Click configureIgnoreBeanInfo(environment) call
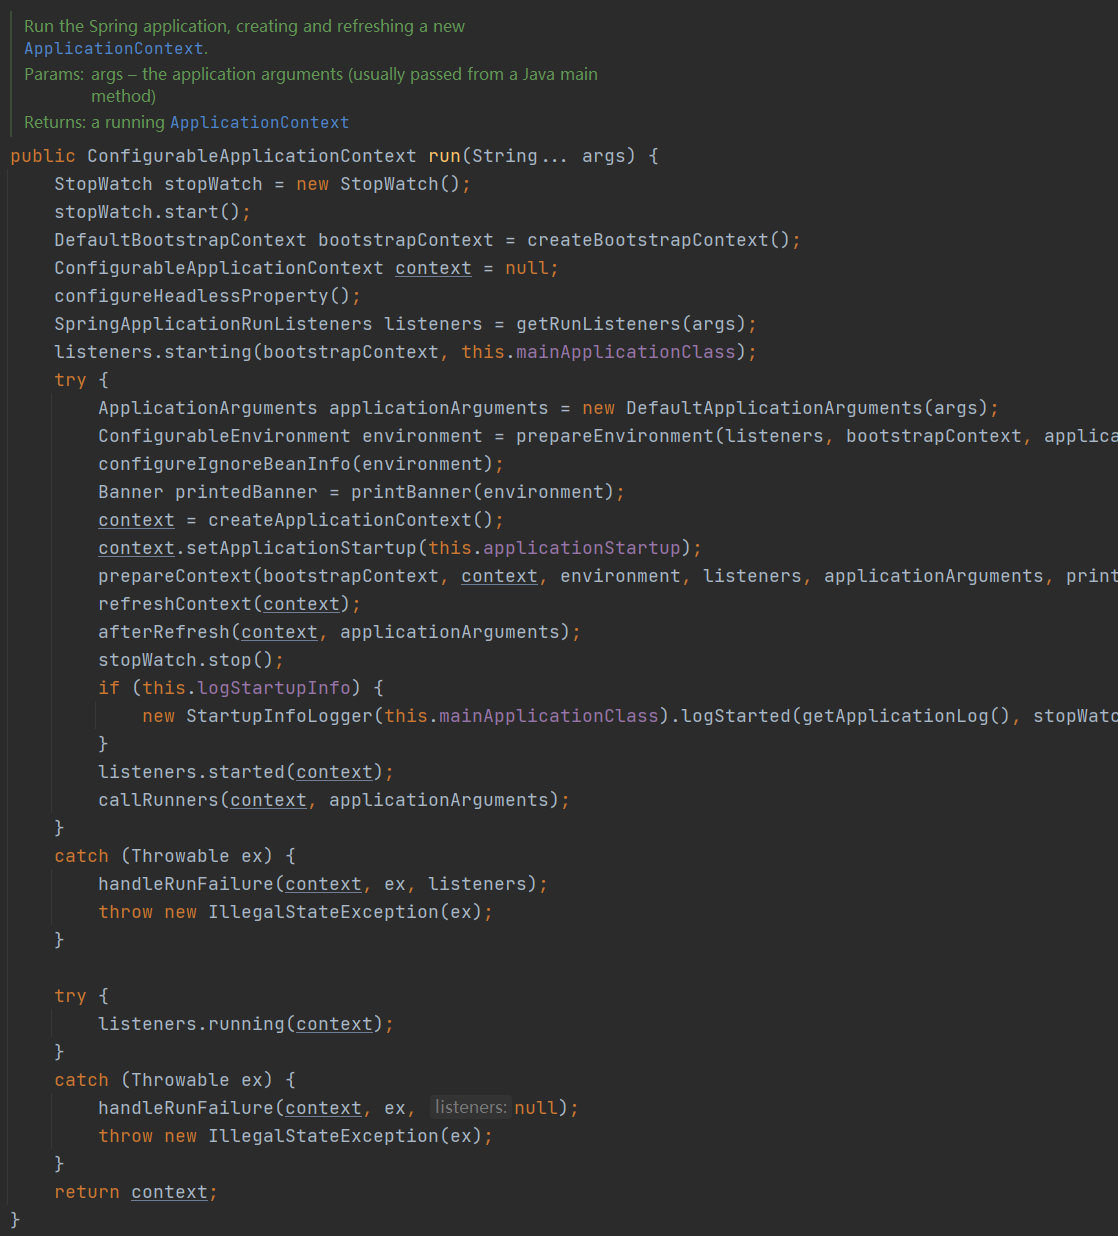Viewport: 1118px width, 1236px height. [296, 464]
